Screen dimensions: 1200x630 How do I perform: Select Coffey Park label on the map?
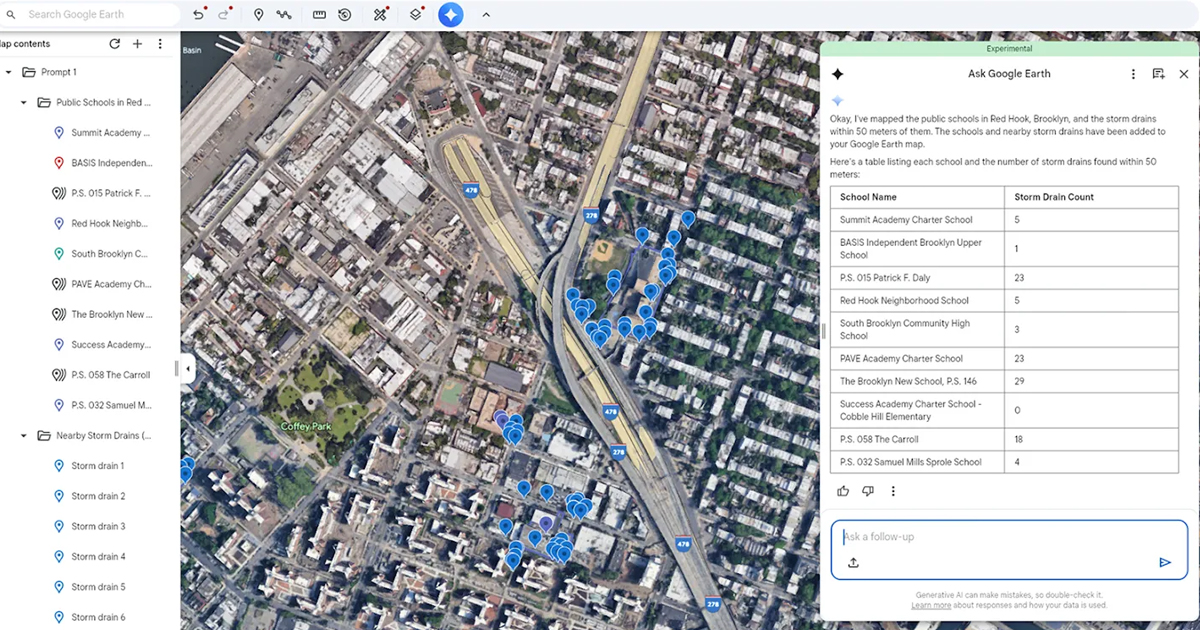(306, 426)
